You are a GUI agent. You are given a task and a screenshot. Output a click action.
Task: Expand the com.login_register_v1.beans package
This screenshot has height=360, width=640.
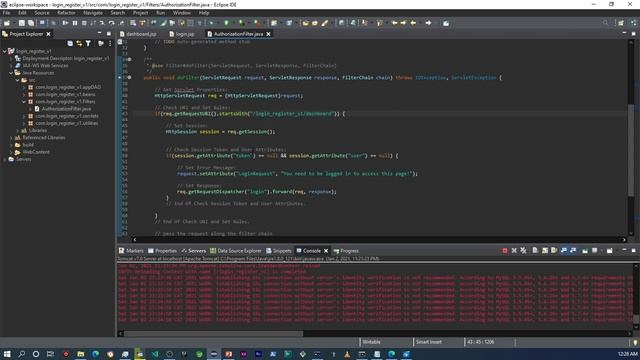[x=24, y=94]
